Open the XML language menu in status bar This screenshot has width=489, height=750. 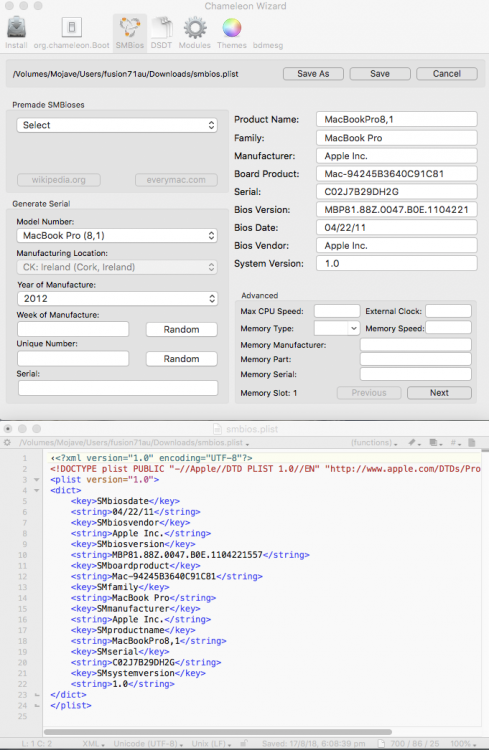pos(93,744)
